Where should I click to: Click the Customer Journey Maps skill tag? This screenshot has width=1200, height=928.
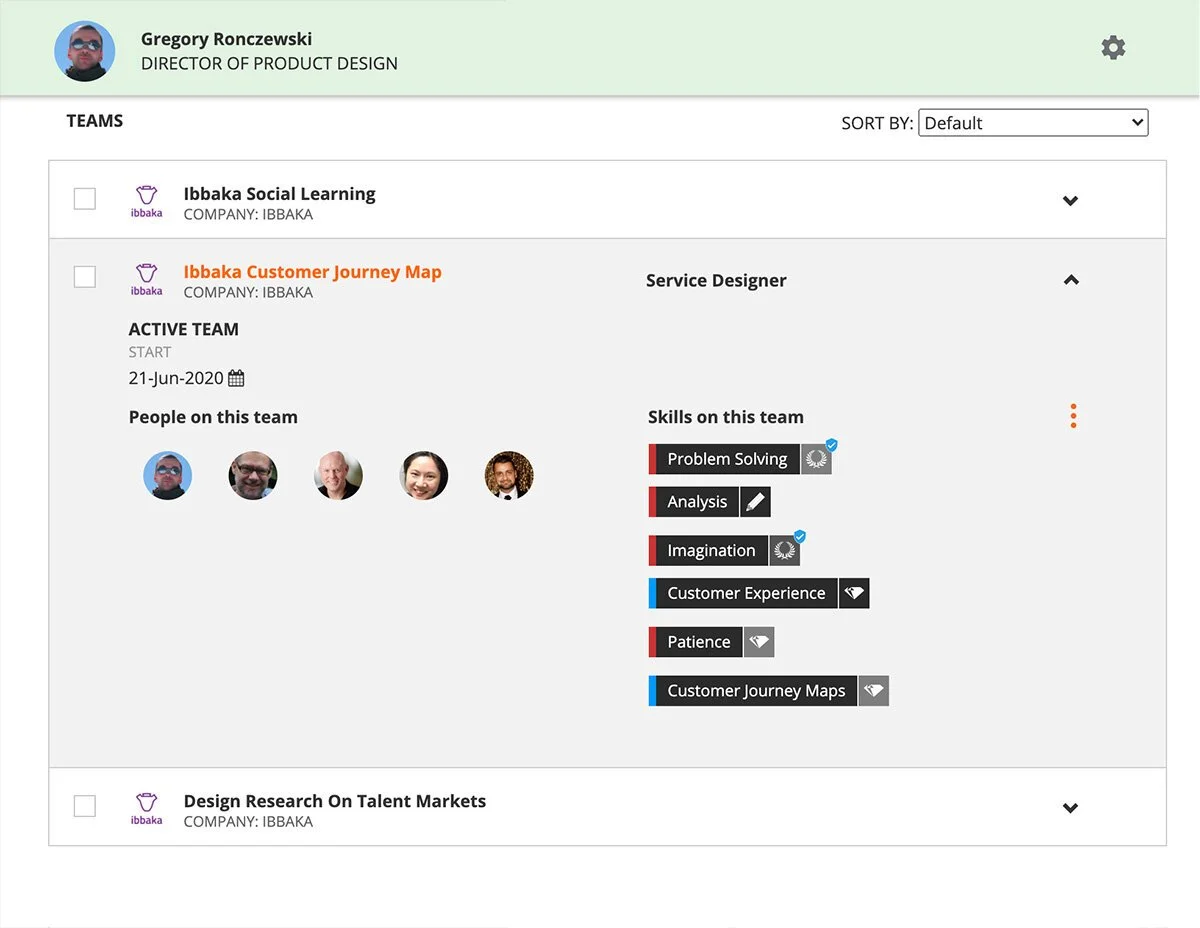click(x=753, y=691)
